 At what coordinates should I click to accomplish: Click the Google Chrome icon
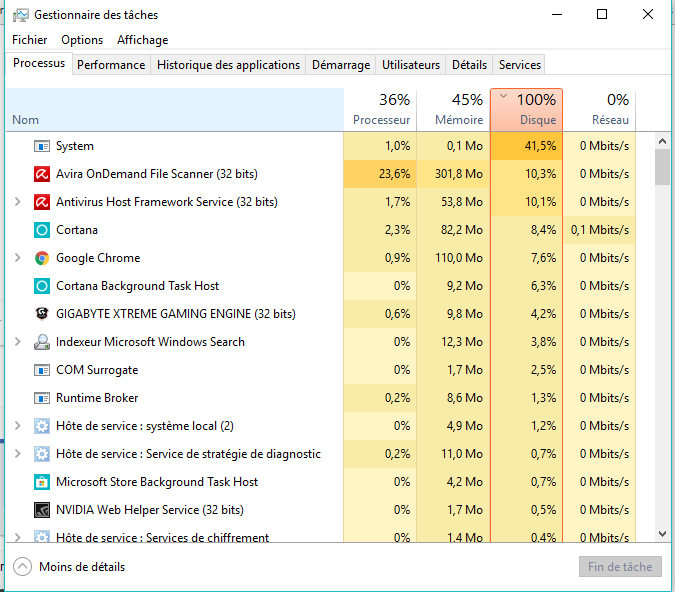point(42,258)
